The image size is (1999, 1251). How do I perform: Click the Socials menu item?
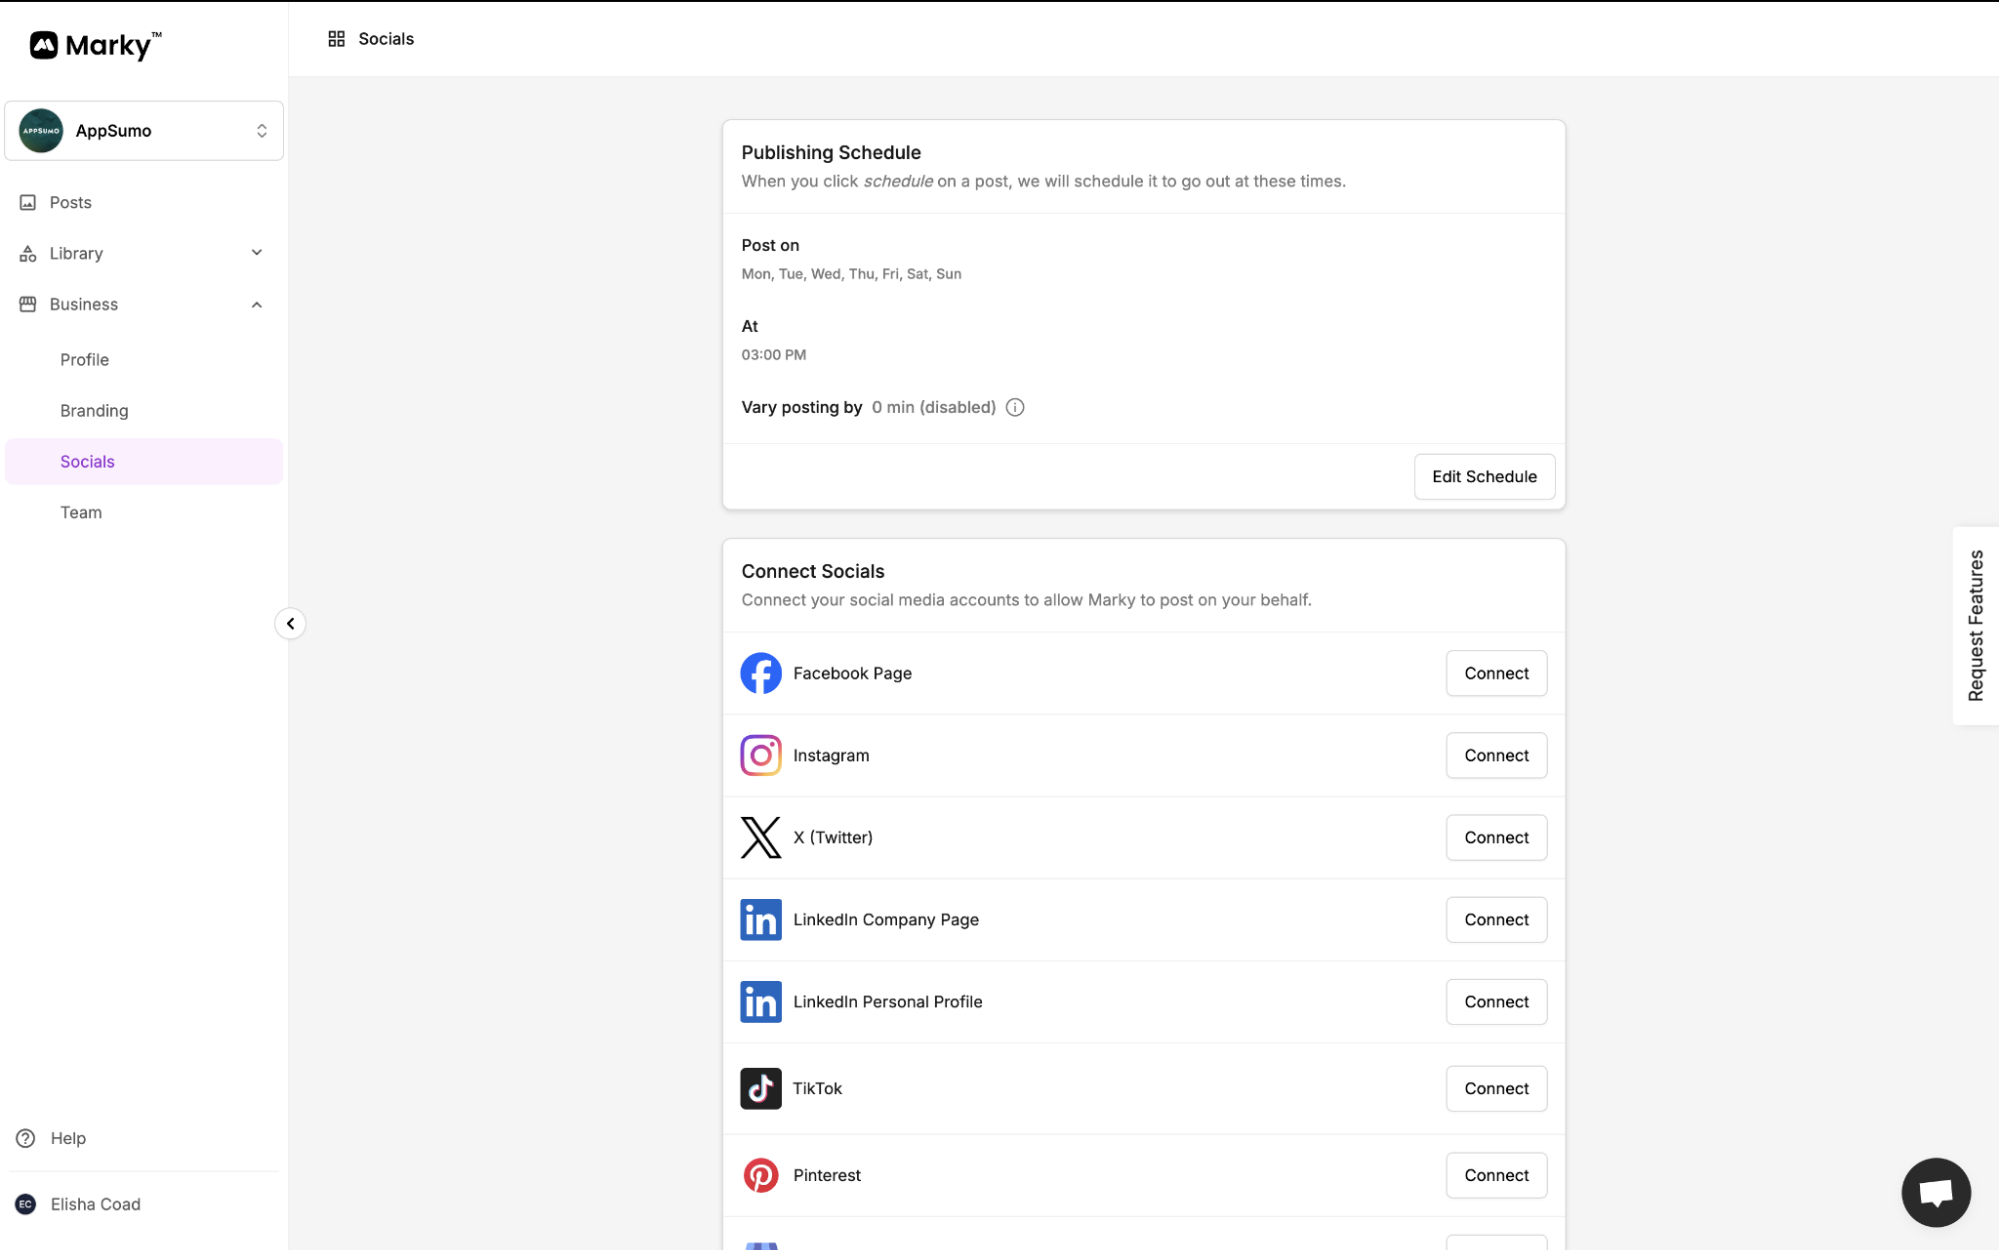(x=86, y=460)
